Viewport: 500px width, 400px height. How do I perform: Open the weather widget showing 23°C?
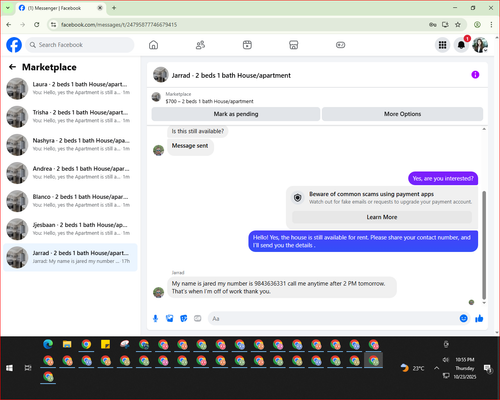click(413, 368)
